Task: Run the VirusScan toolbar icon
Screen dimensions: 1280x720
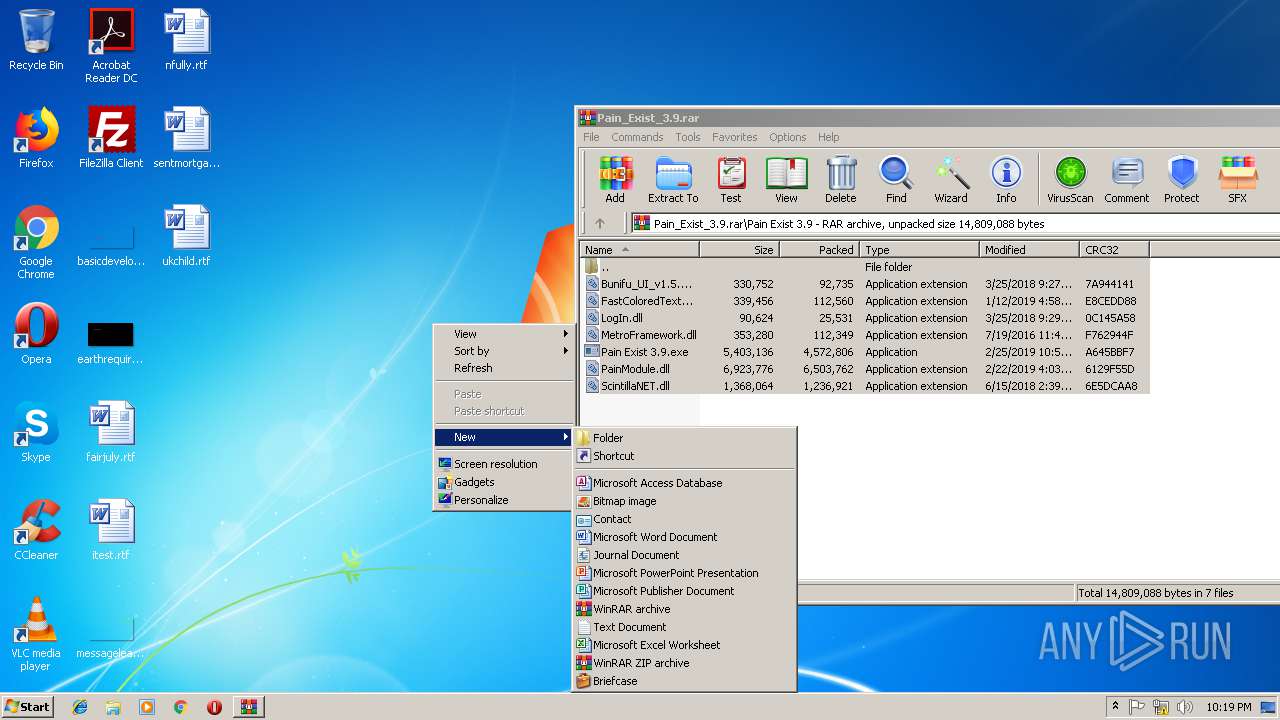Action: tap(1070, 180)
